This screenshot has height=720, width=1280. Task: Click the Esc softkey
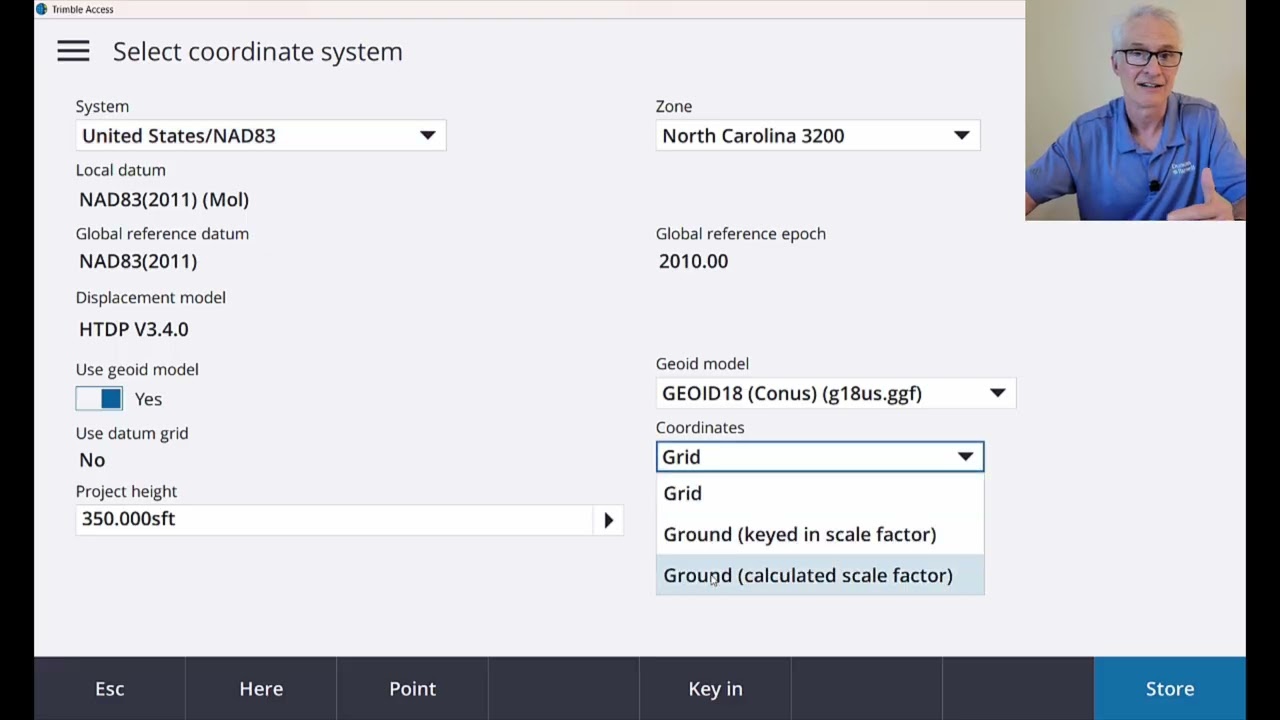110,688
